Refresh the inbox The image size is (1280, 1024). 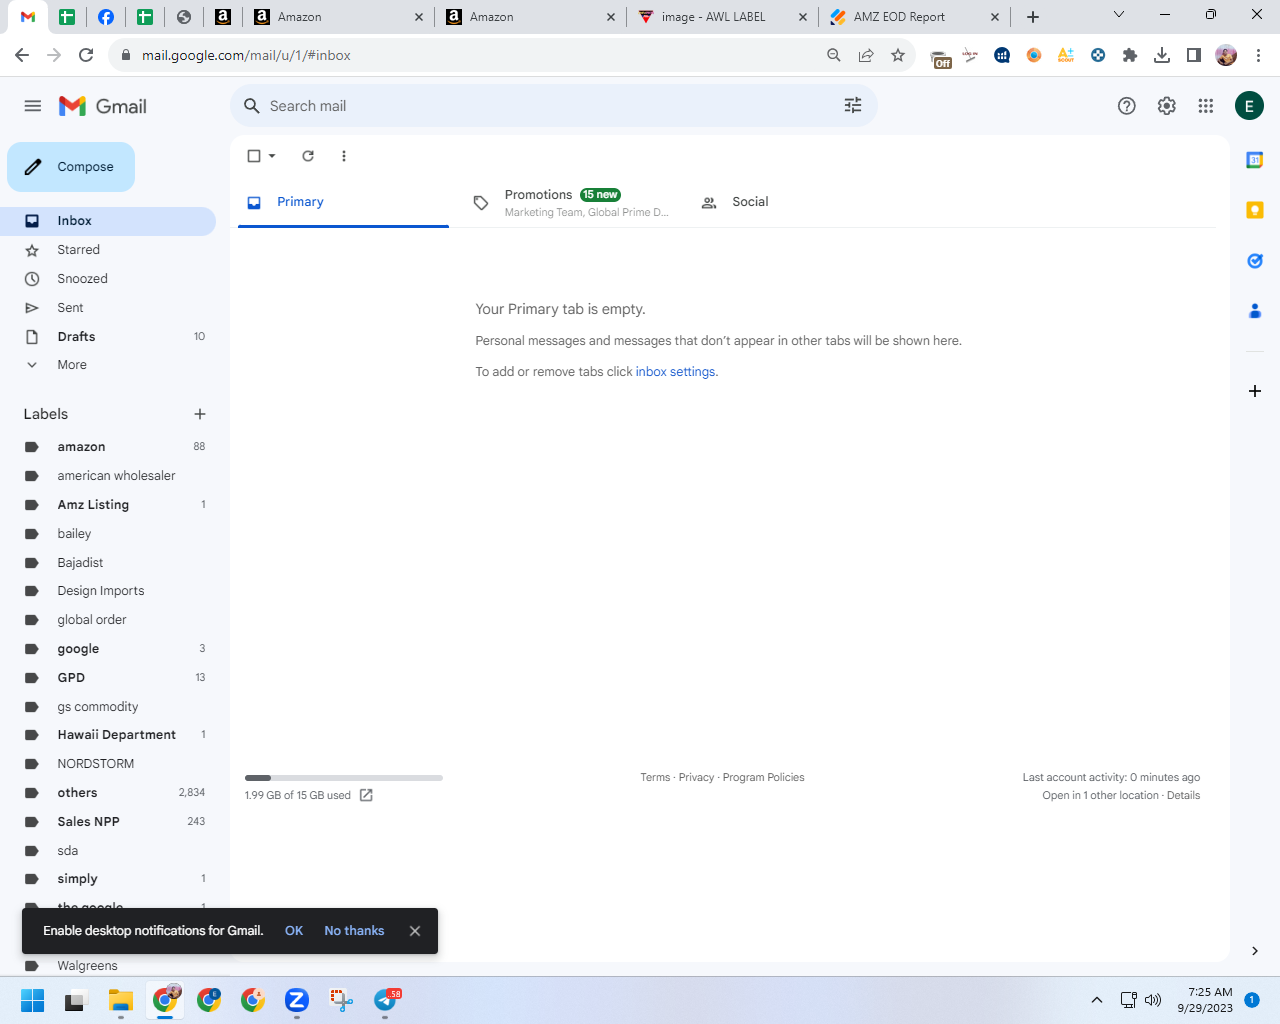[308, 156]
